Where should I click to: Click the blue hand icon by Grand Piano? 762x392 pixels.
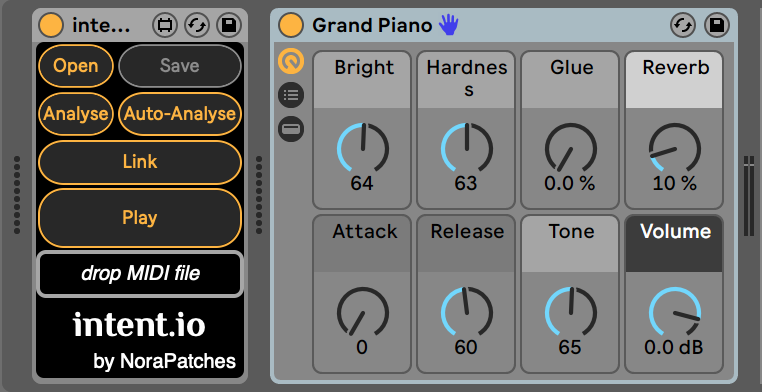pyautogui.click(x=449, y=24)
